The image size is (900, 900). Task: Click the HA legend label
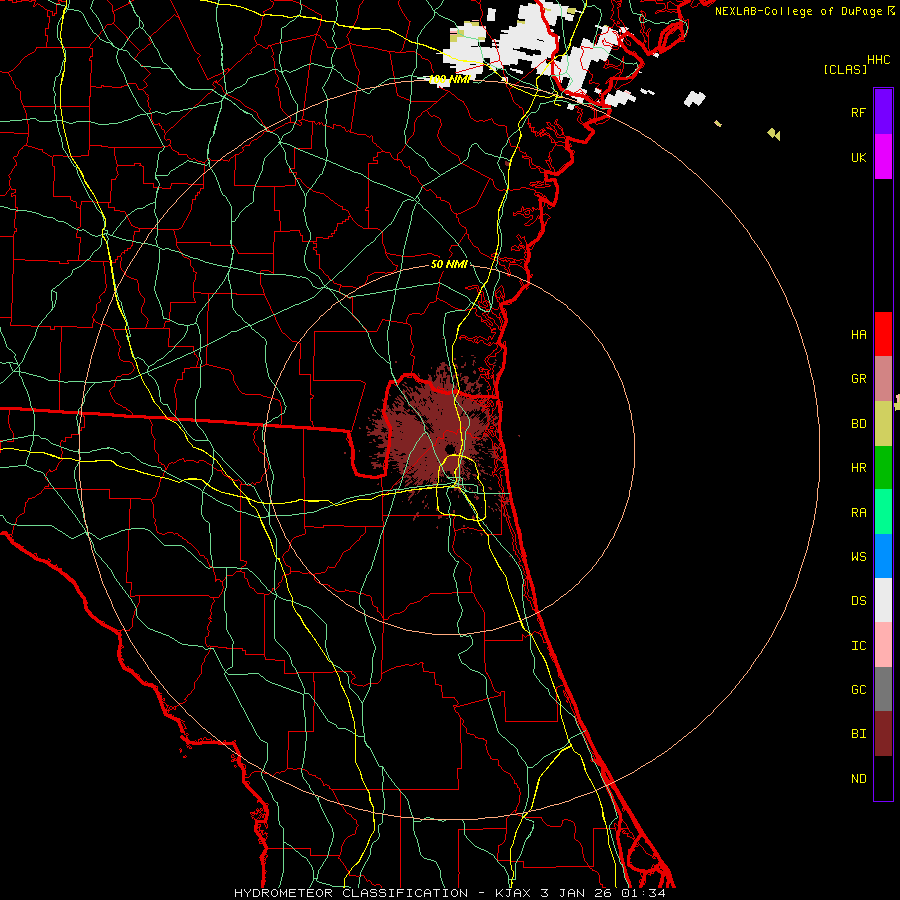858,335
